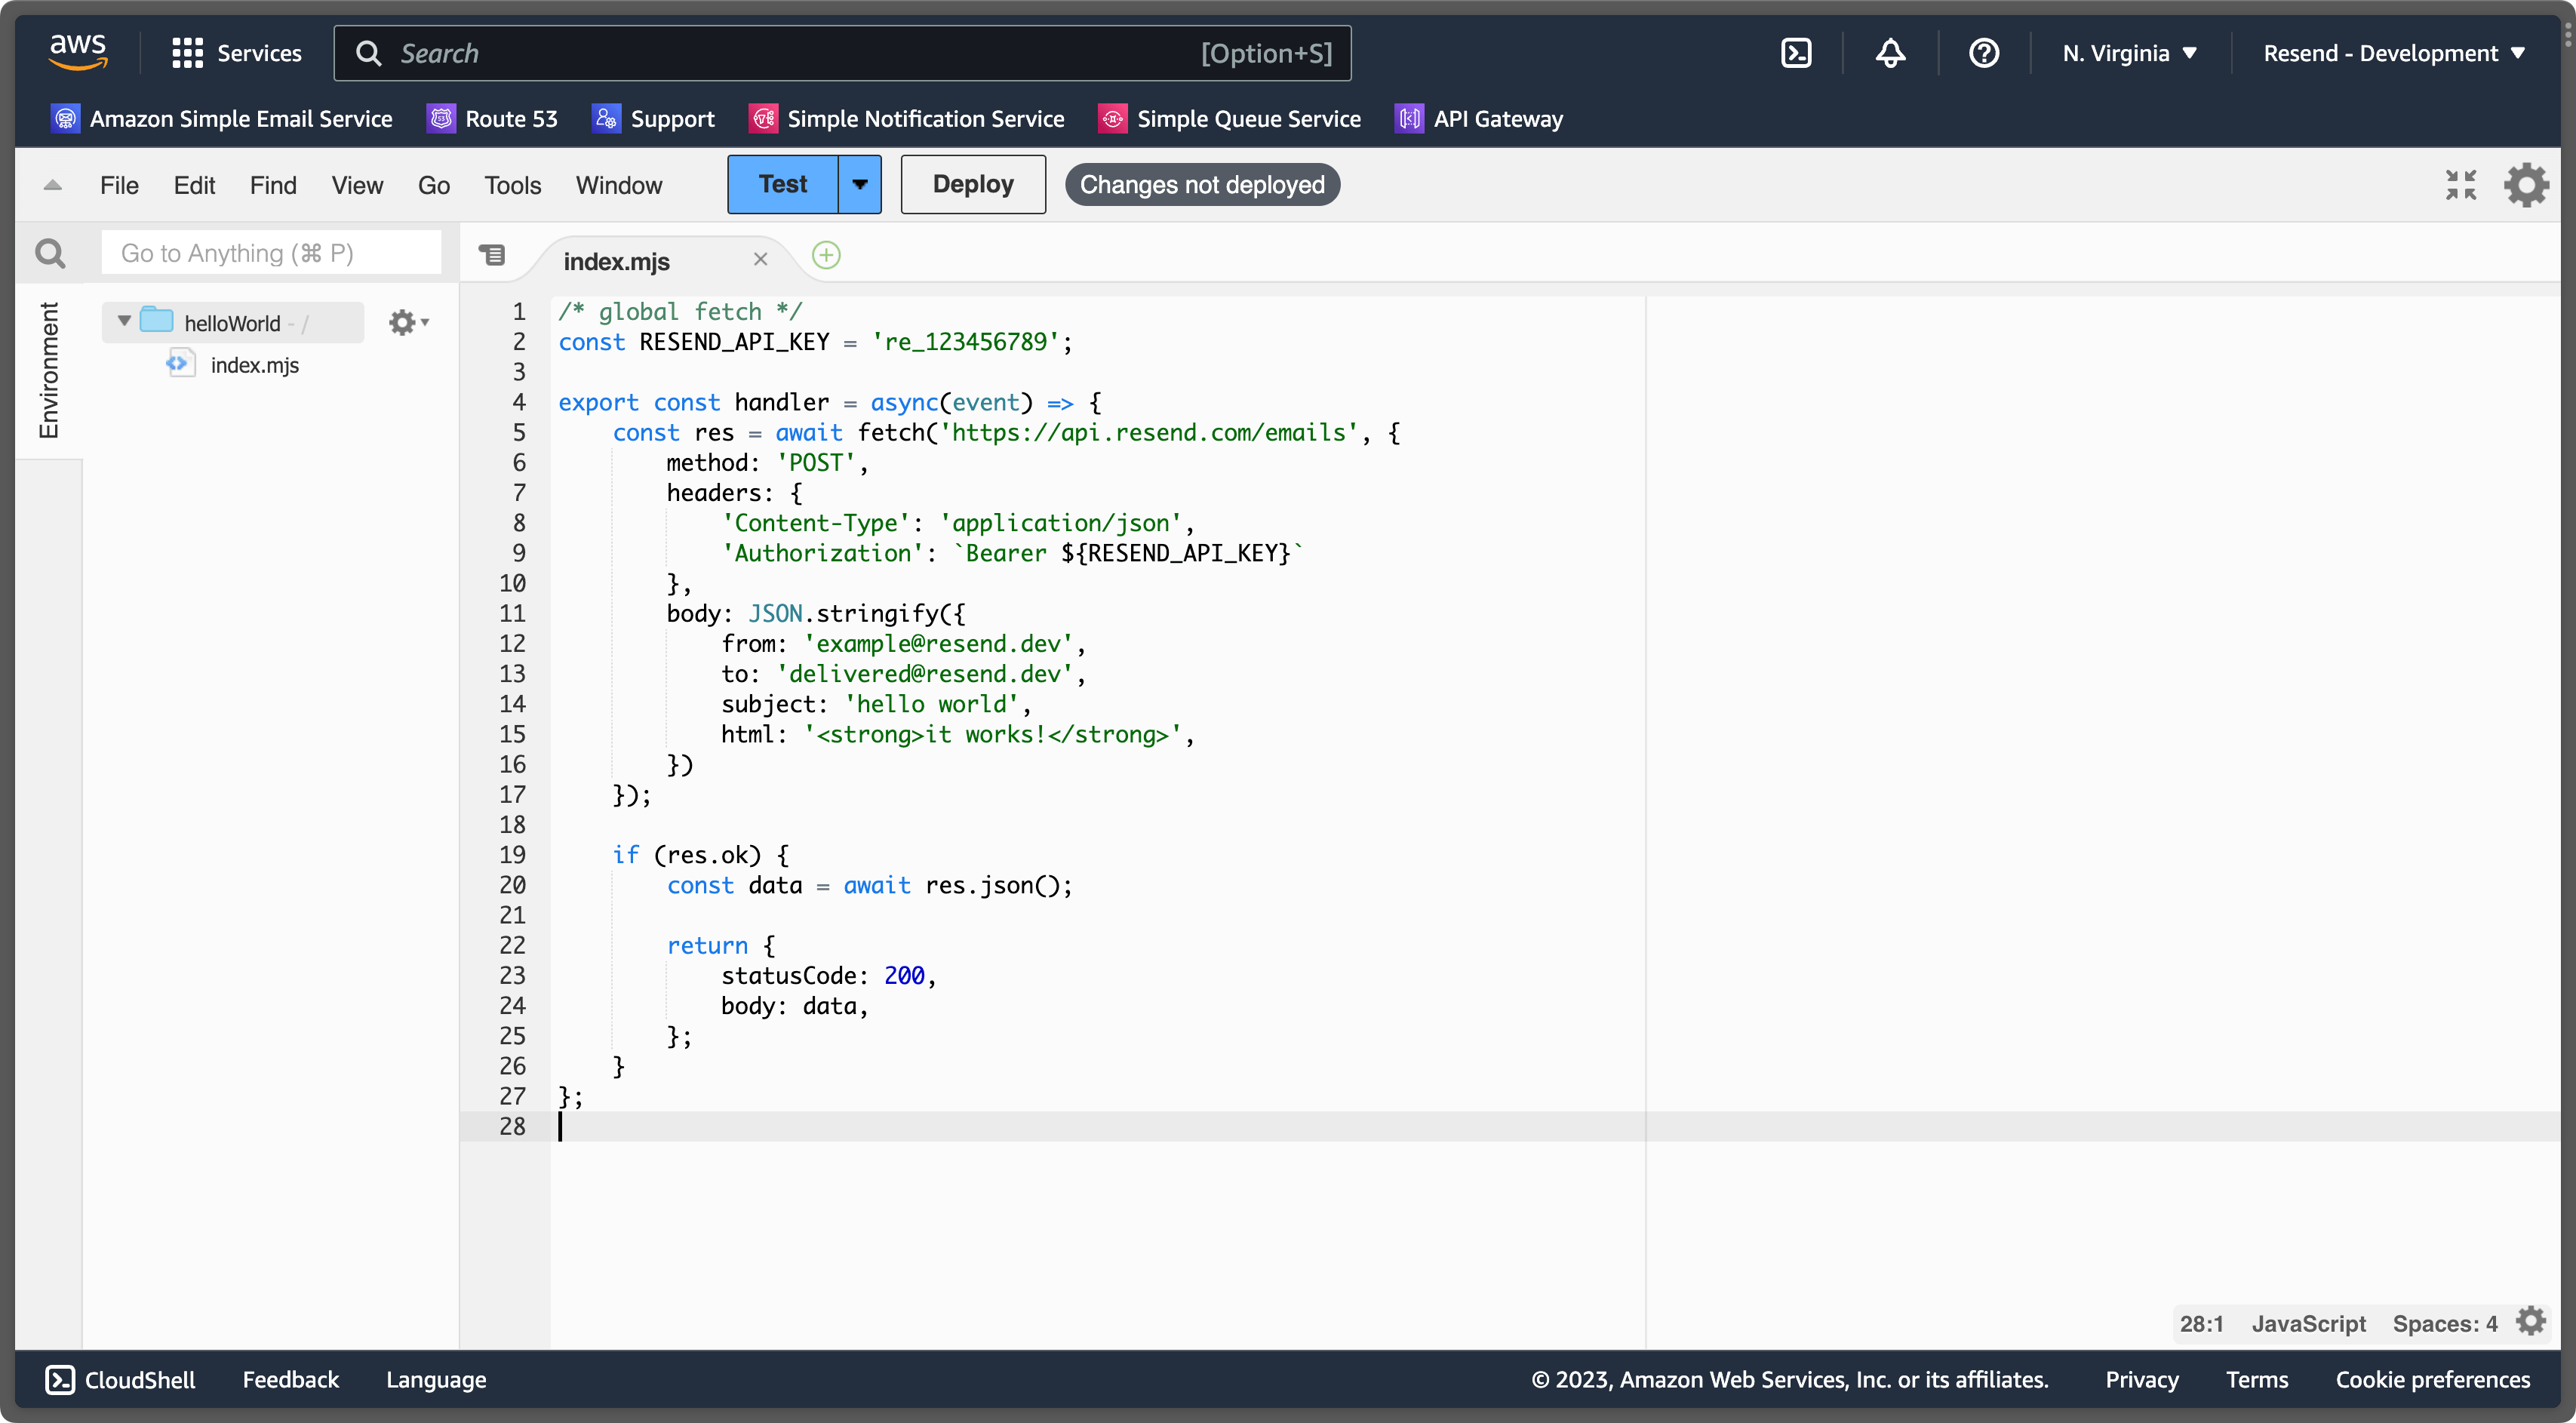The height and width of the screenshot is (1423, 2576).
Task: Click the Deploy button
Action: [973, 184]
